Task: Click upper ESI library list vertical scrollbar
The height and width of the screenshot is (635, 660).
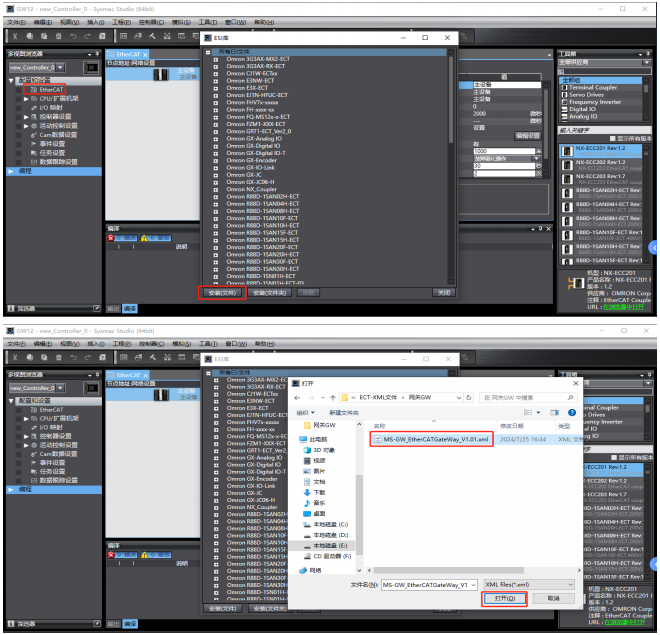Action: click(451, 100)
